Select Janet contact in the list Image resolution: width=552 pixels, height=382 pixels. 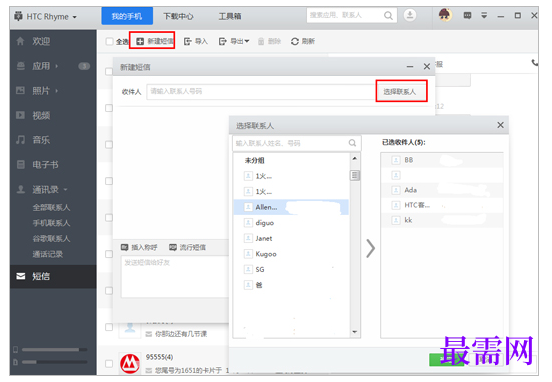click(x=291, y=238)
